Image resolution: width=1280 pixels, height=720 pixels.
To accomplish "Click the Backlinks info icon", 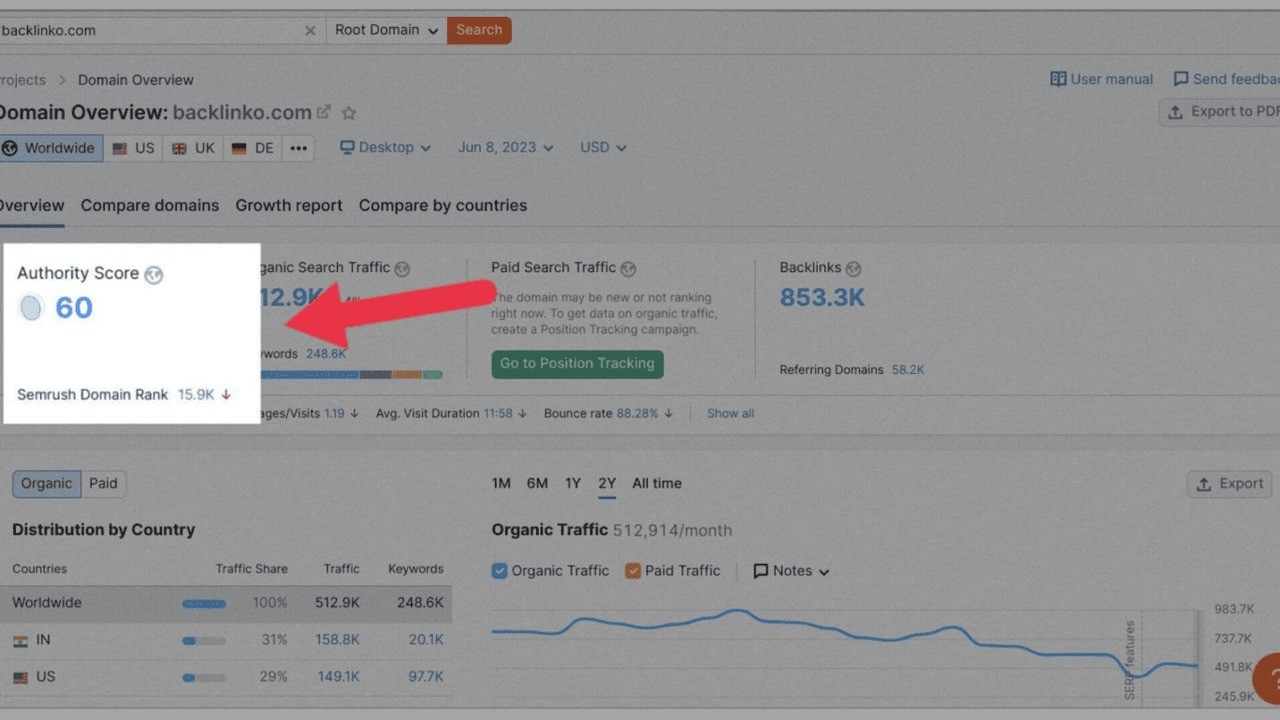I will click(853, 269).
